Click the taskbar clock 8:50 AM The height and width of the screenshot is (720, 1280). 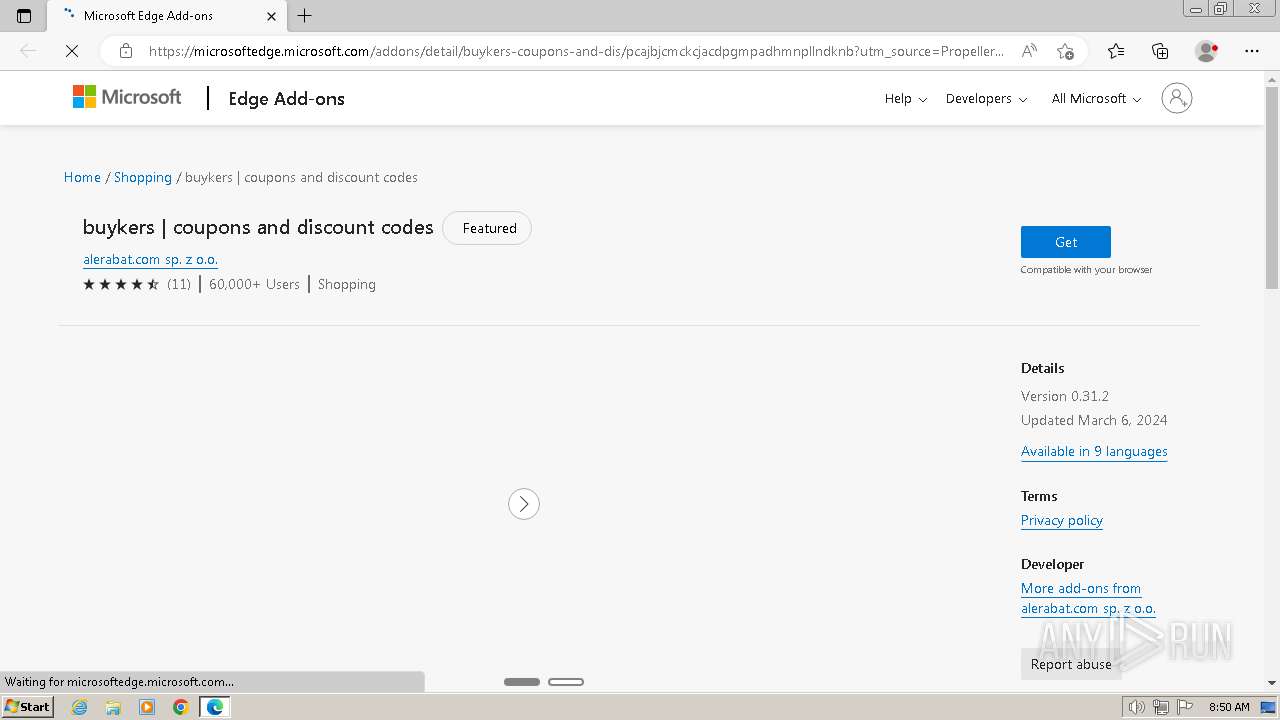pyautogui.click(x=1229, y=707)
